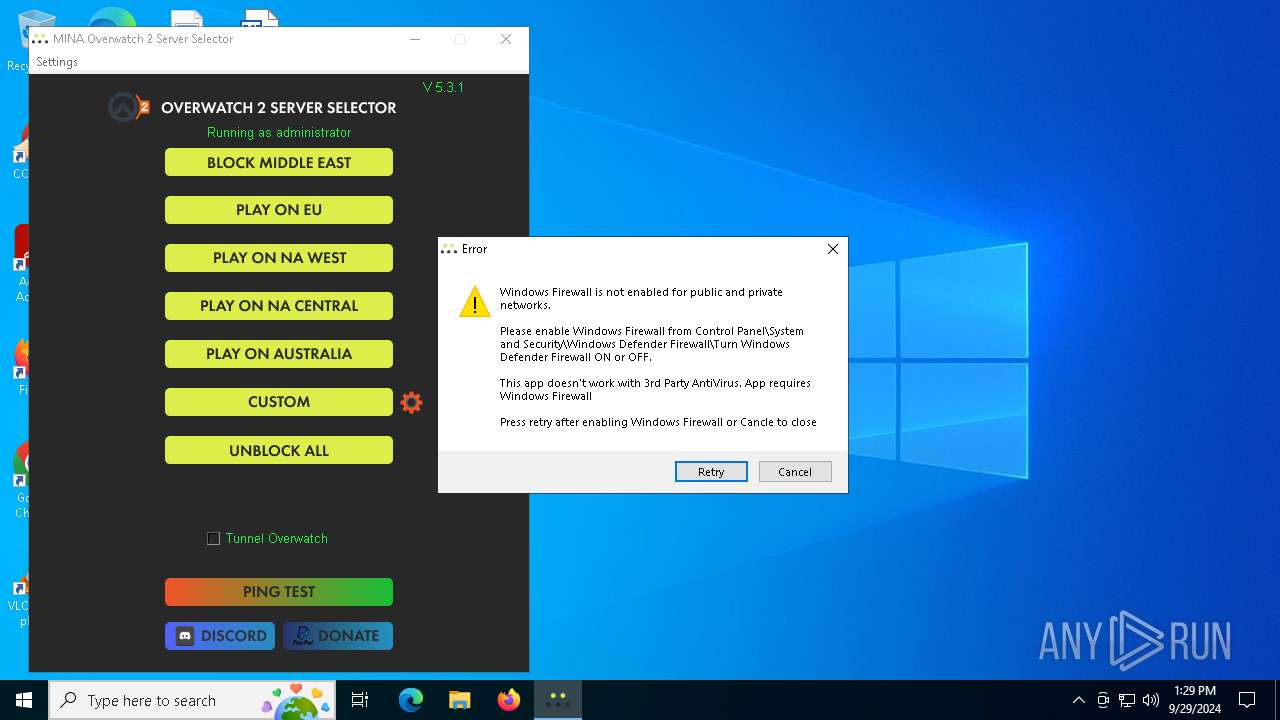Click the CUSTOM button
Viewport: 1280px width, 720px height.
[279, 402]
